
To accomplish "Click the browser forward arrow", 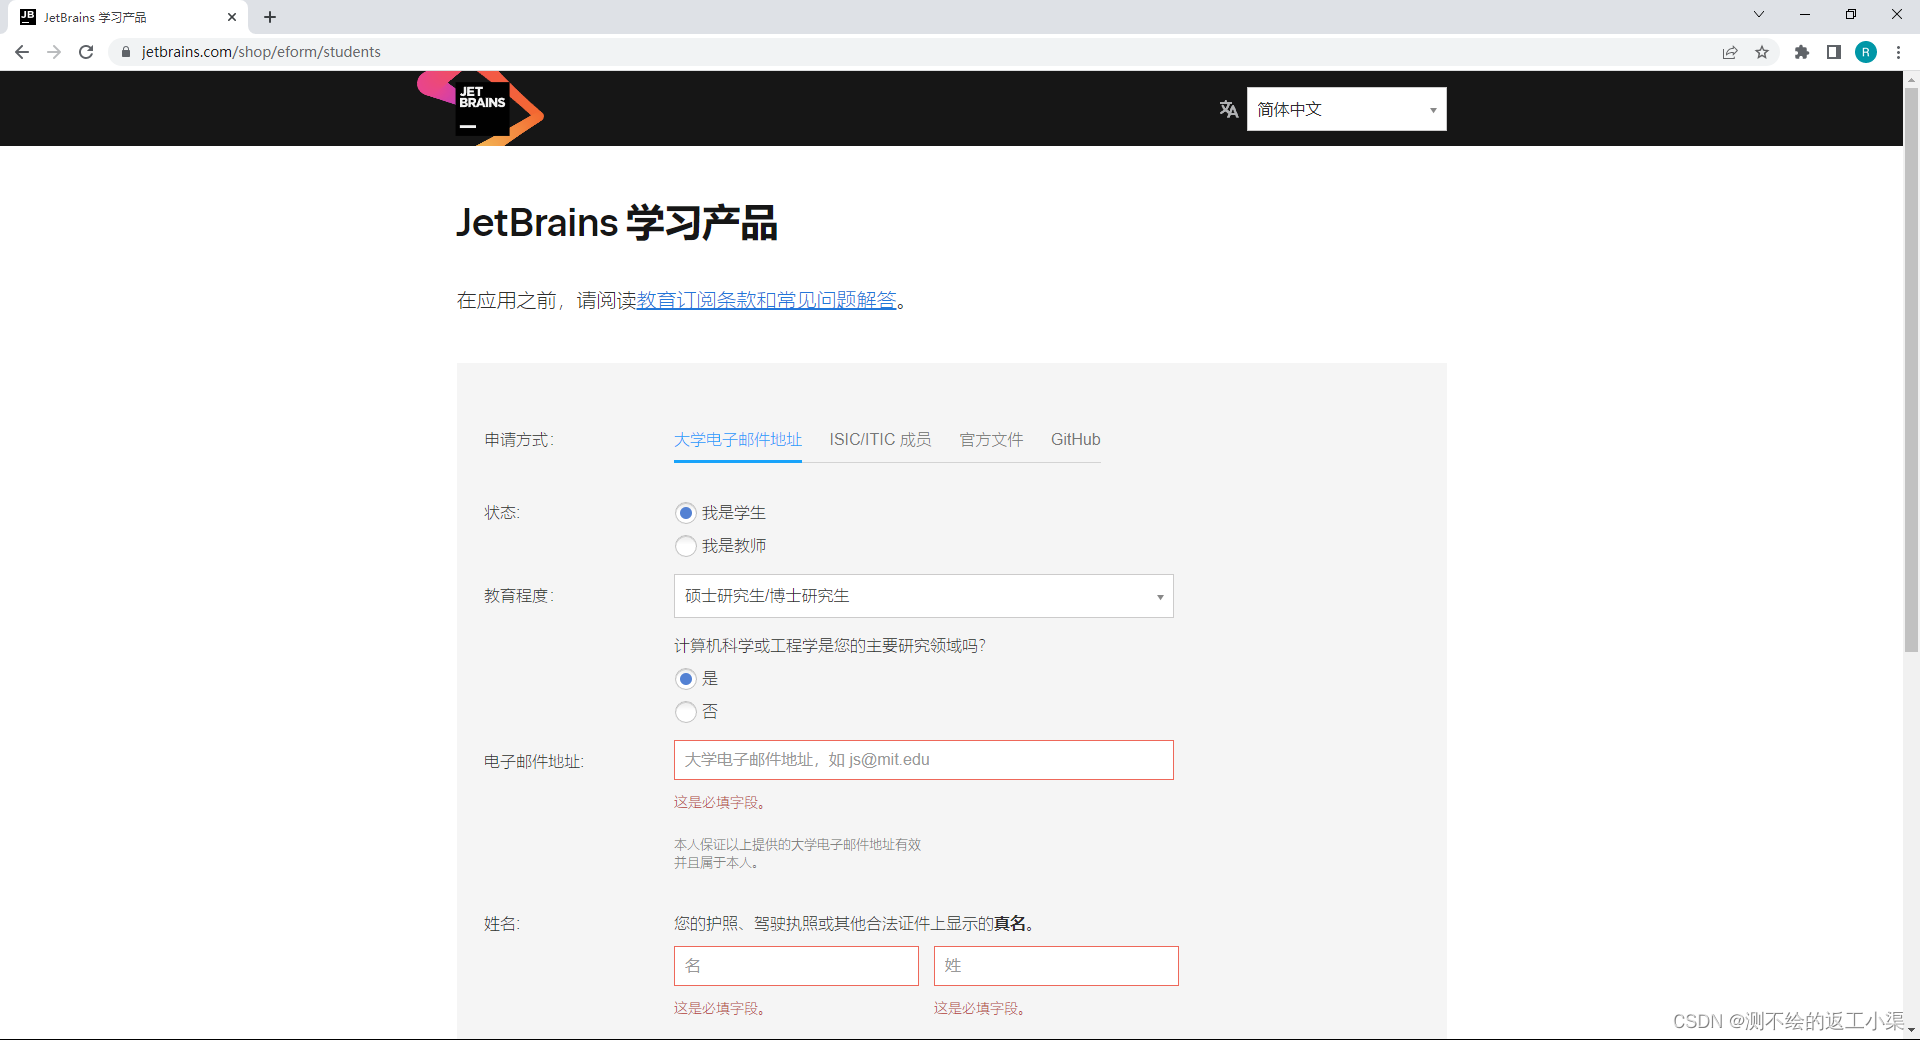I will (x=54, y=52).
